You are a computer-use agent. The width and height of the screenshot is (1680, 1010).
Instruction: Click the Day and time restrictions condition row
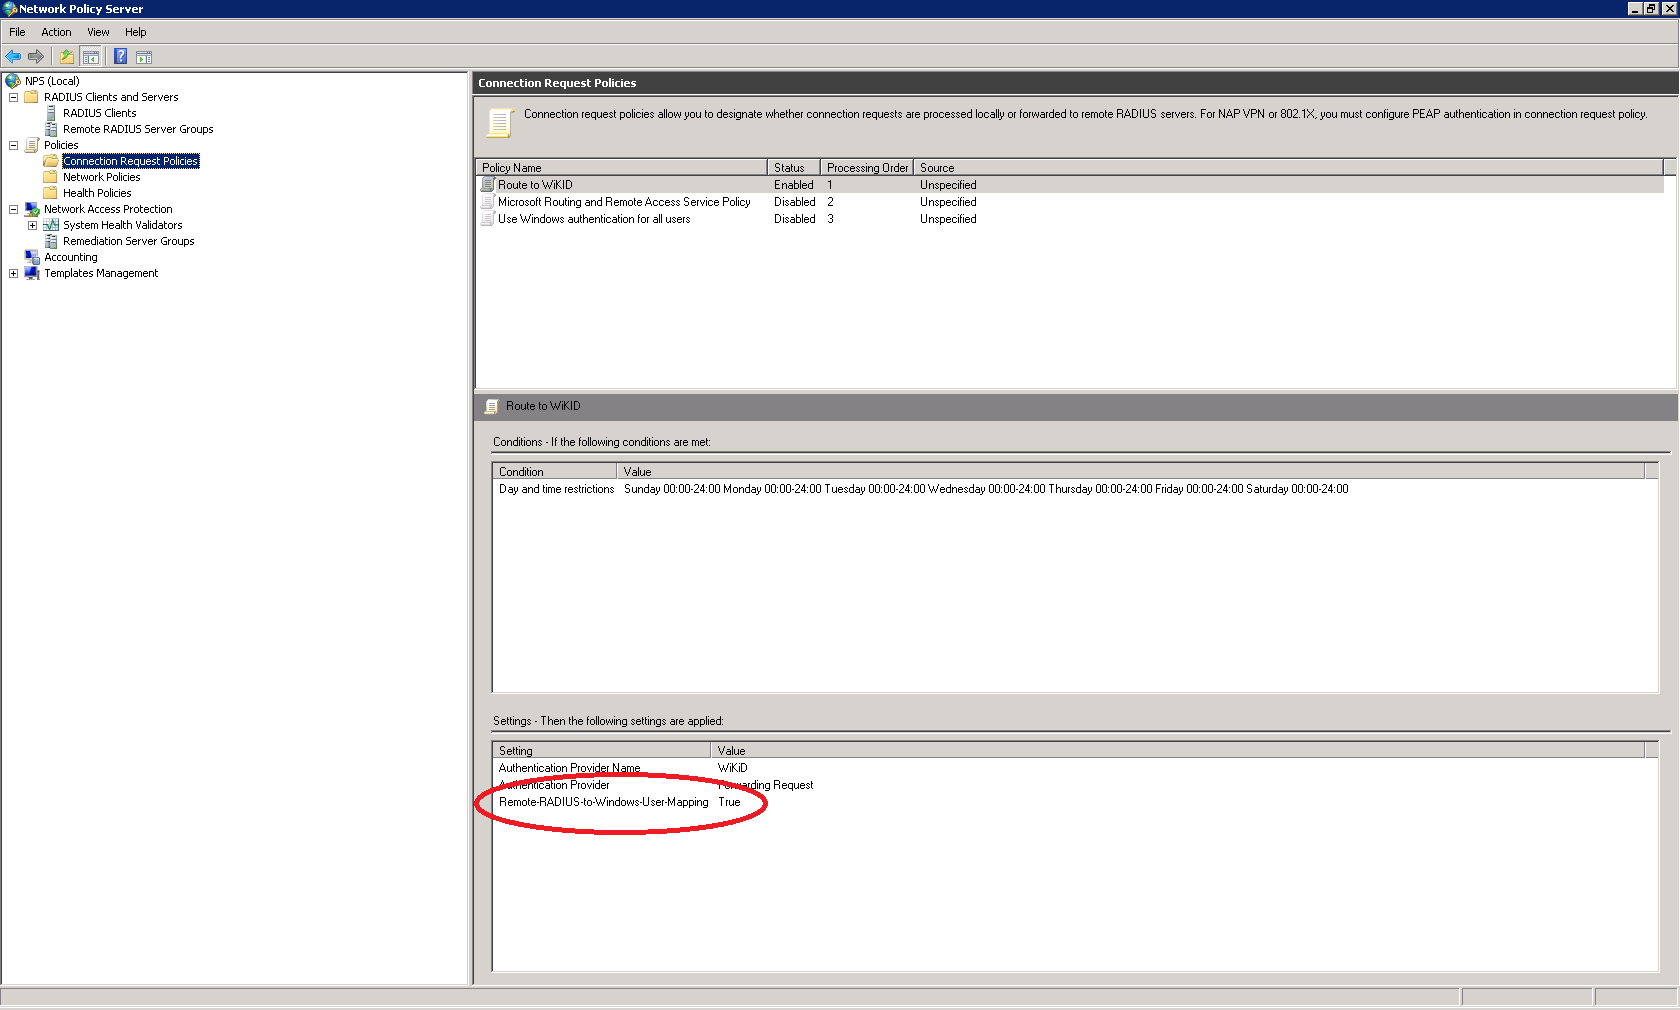point(556,489)
